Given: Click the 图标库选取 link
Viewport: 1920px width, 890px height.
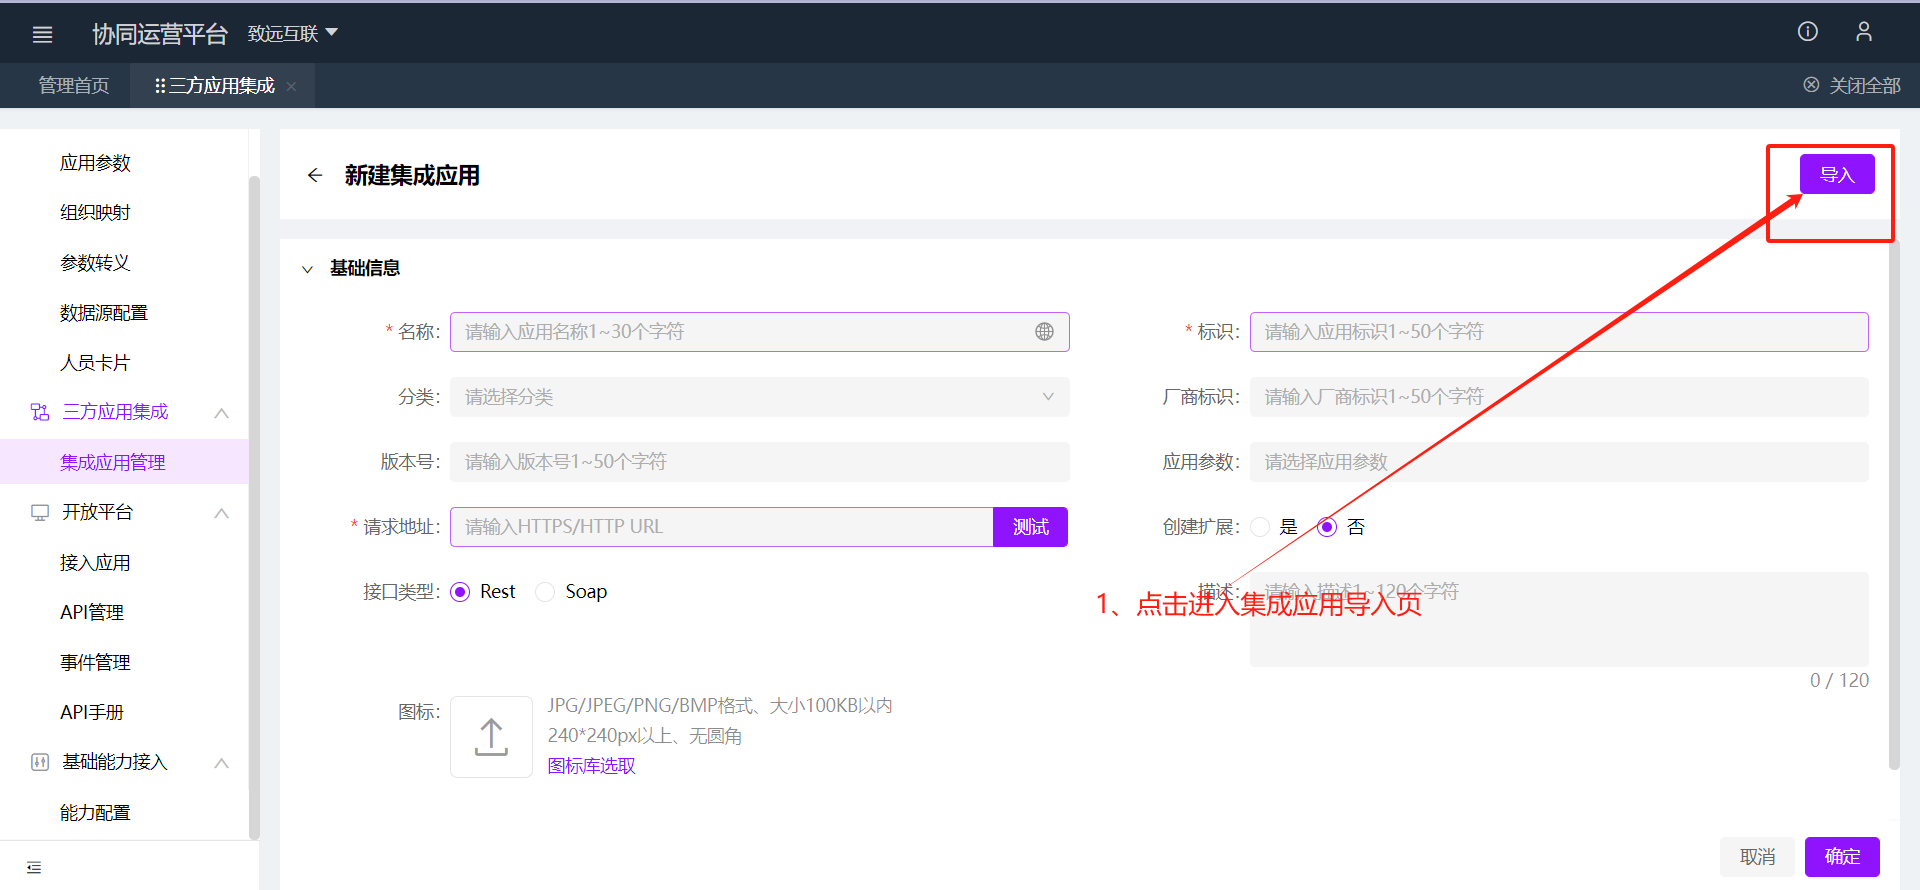Looking at the screenshot, I should tap(591, 766).
